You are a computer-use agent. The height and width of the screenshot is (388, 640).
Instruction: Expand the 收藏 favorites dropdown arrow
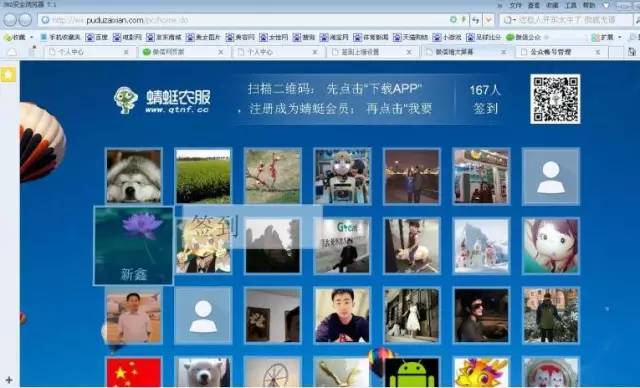(x=31, y=37)
